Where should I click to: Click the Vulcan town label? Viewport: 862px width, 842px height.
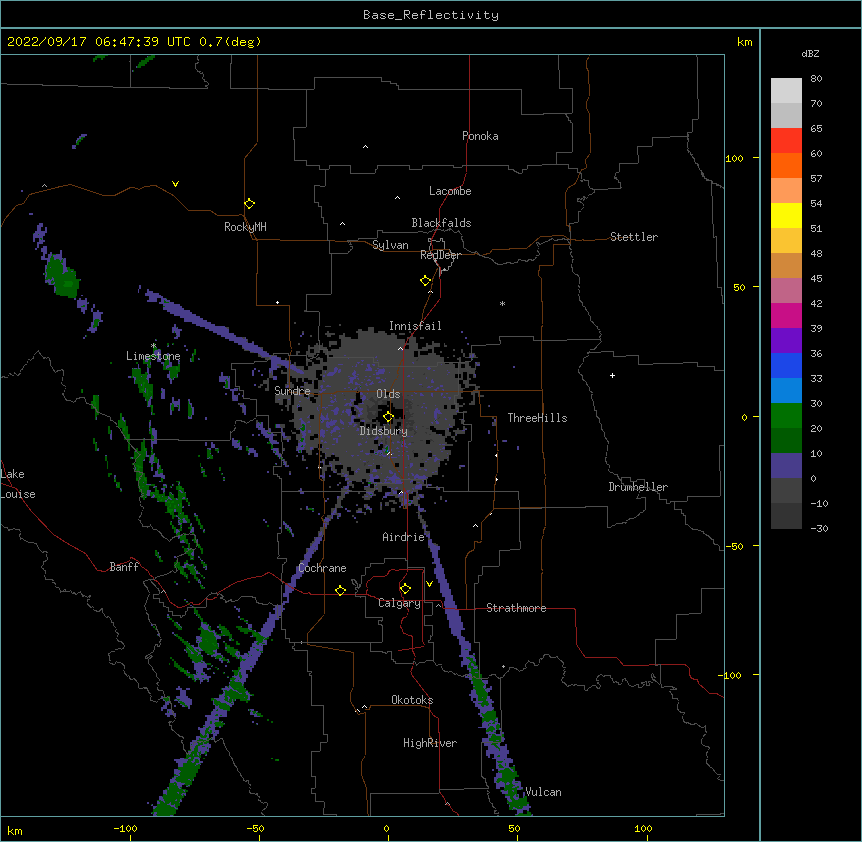(543, 792)
